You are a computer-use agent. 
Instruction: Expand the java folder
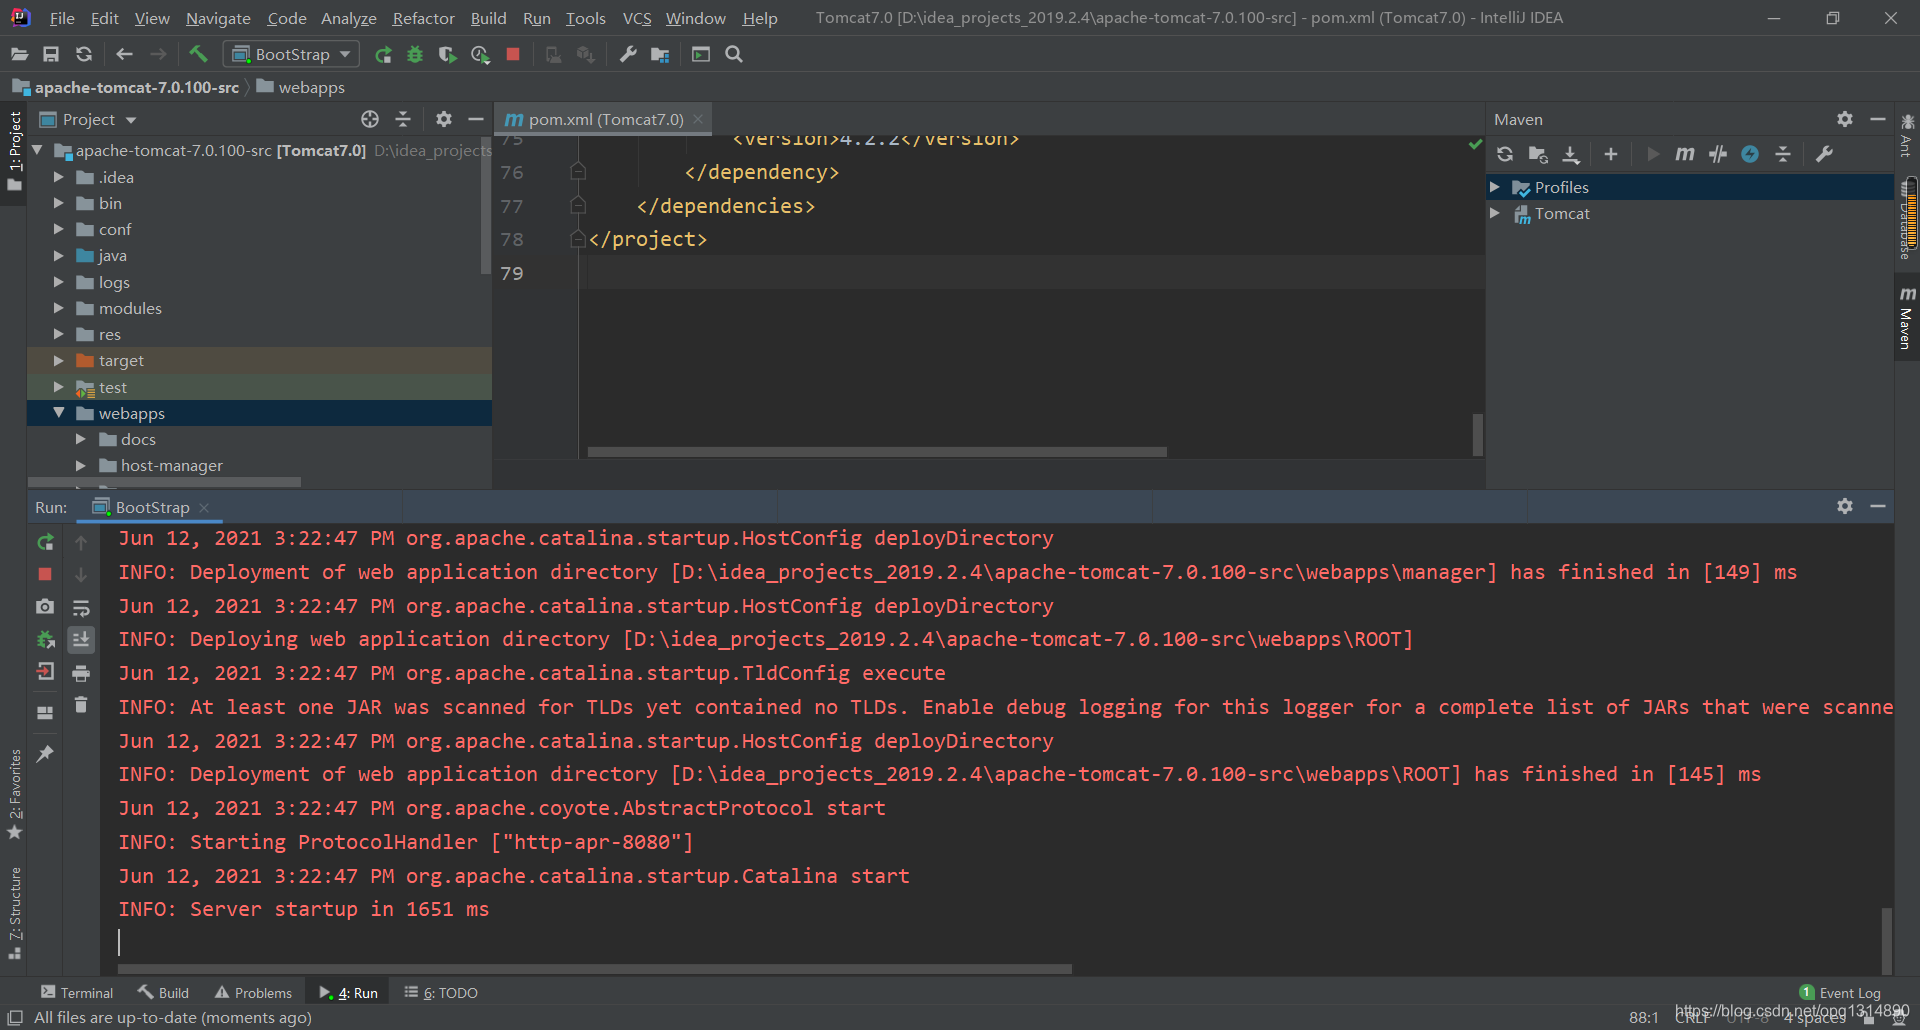click(x=59, y=256)
